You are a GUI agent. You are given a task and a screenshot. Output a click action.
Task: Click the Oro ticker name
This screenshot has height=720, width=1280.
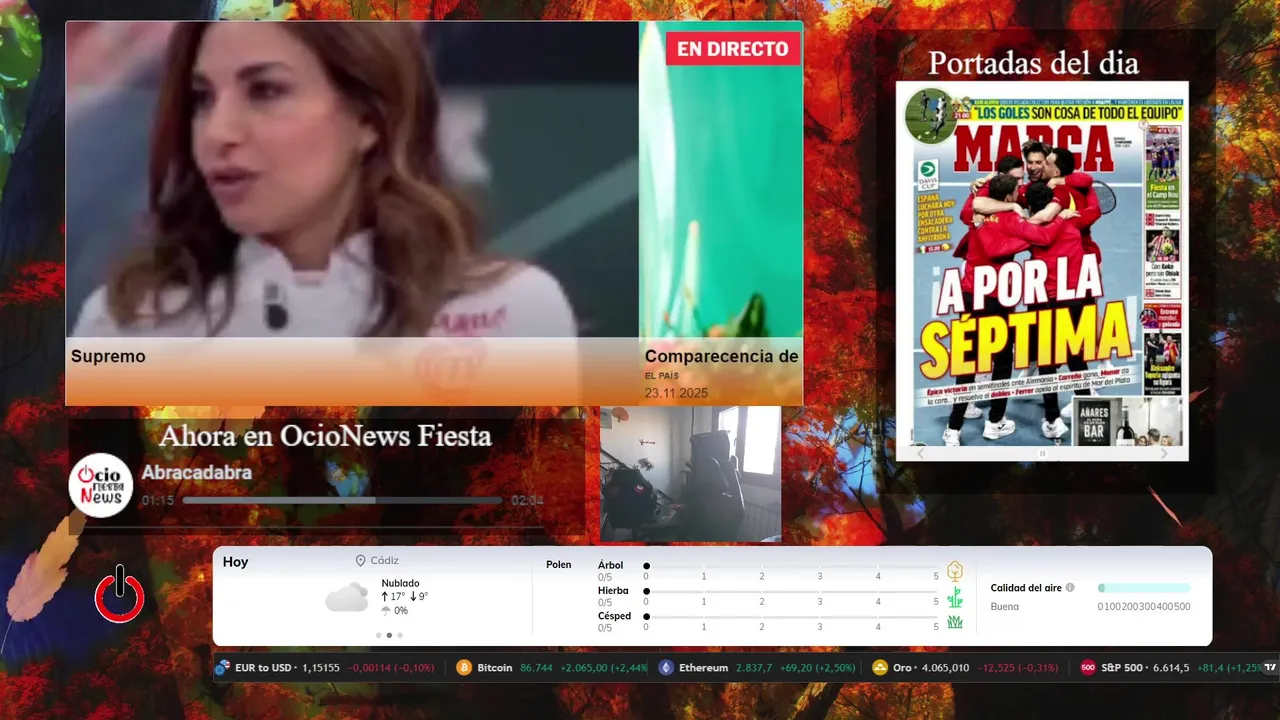click(x=903, y=668)
